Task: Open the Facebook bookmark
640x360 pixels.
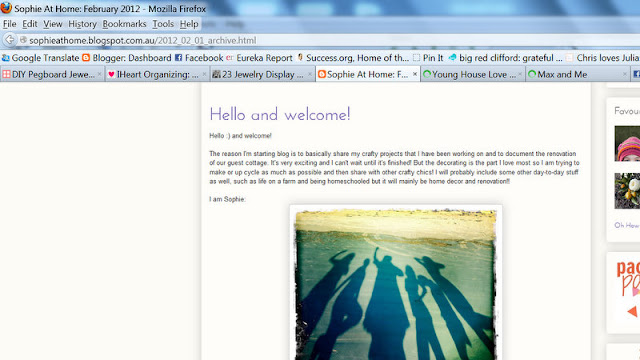Action: click(x=199, y=58)
